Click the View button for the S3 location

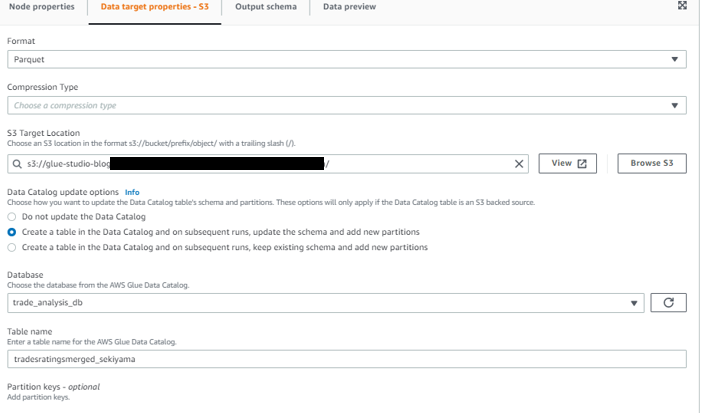click(x=568, y=163)
